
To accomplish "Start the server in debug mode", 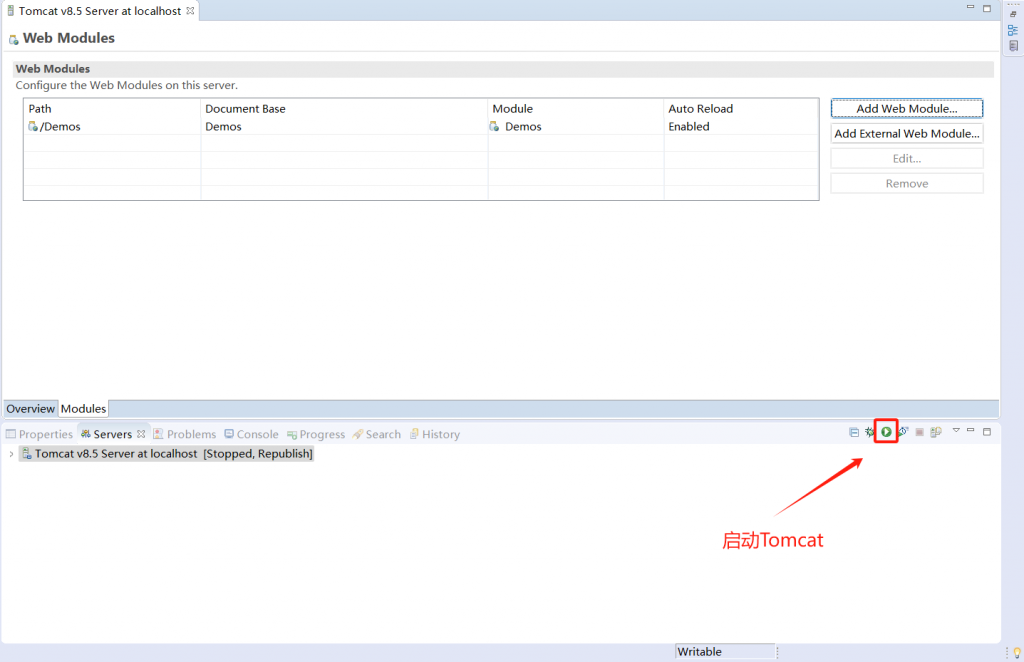I will point(870,432).
